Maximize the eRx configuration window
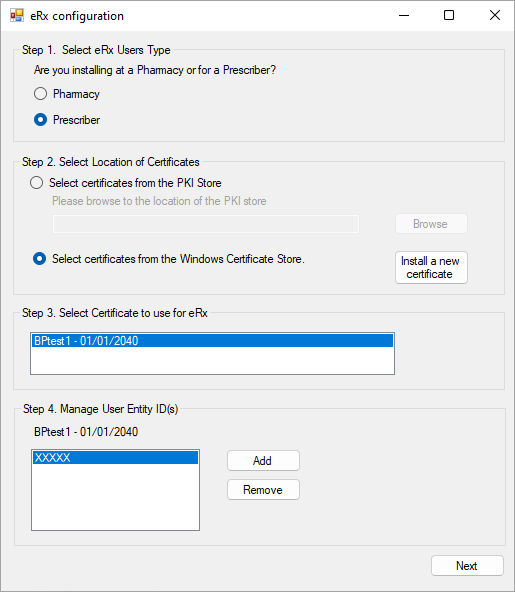 click(449, 15)
